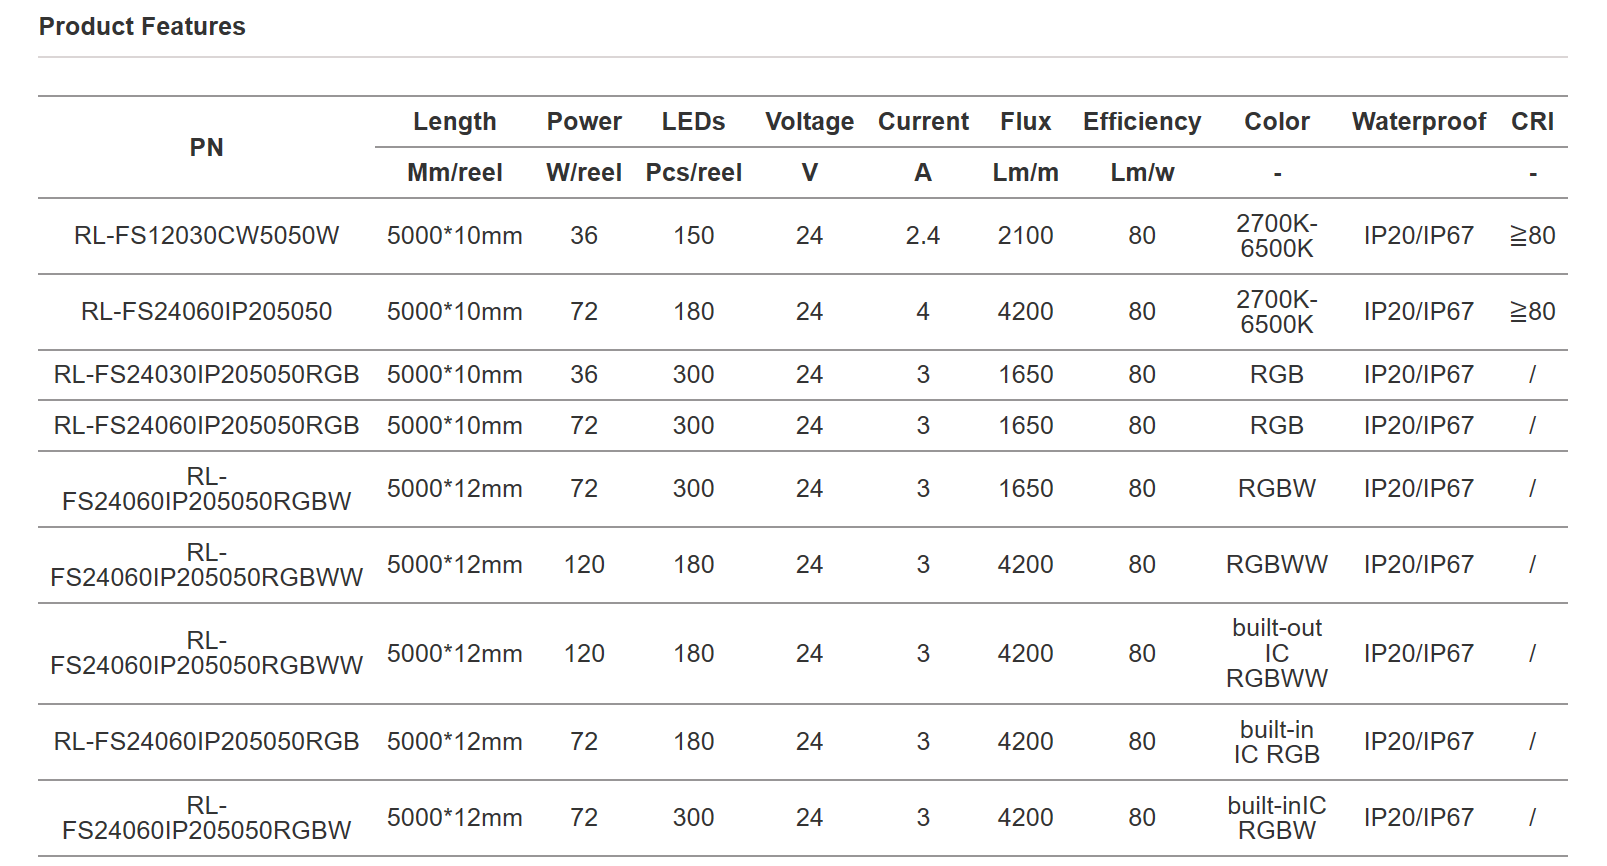The width and height of the screenshot is (1607, 866).
Task: Select the PN column header
Action: click(x=206, y=148)
